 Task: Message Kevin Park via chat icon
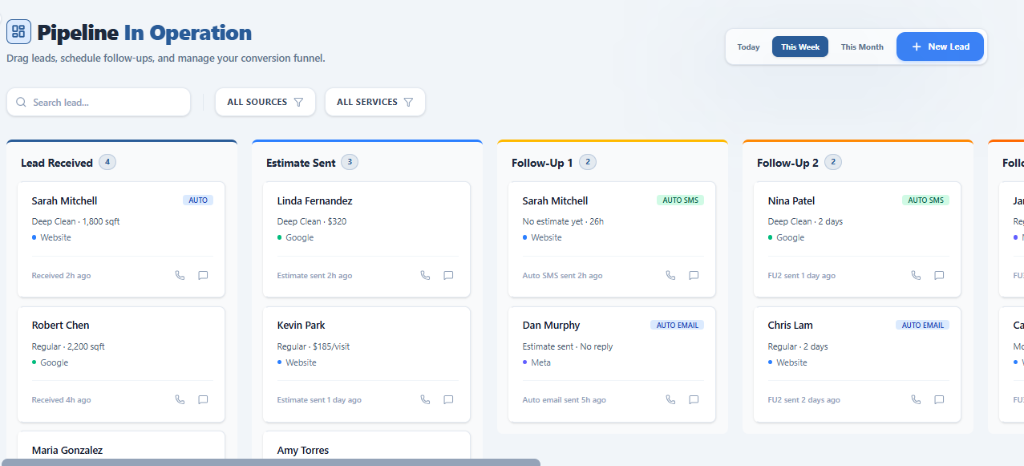pos(448,399)
